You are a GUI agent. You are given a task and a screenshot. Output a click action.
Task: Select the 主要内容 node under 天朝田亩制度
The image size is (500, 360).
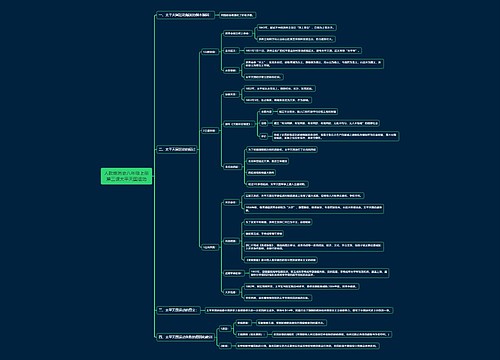click(266, 111)
